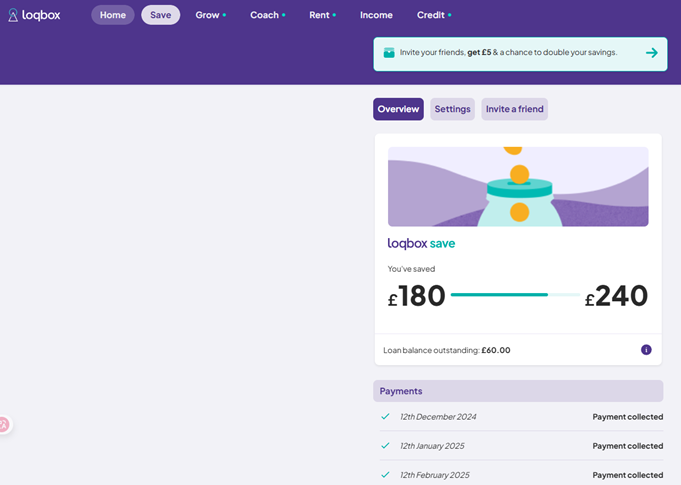Viewport: 681px width, 485px height.
Task: Switch to the Overview tab
Action: point(398,109)
